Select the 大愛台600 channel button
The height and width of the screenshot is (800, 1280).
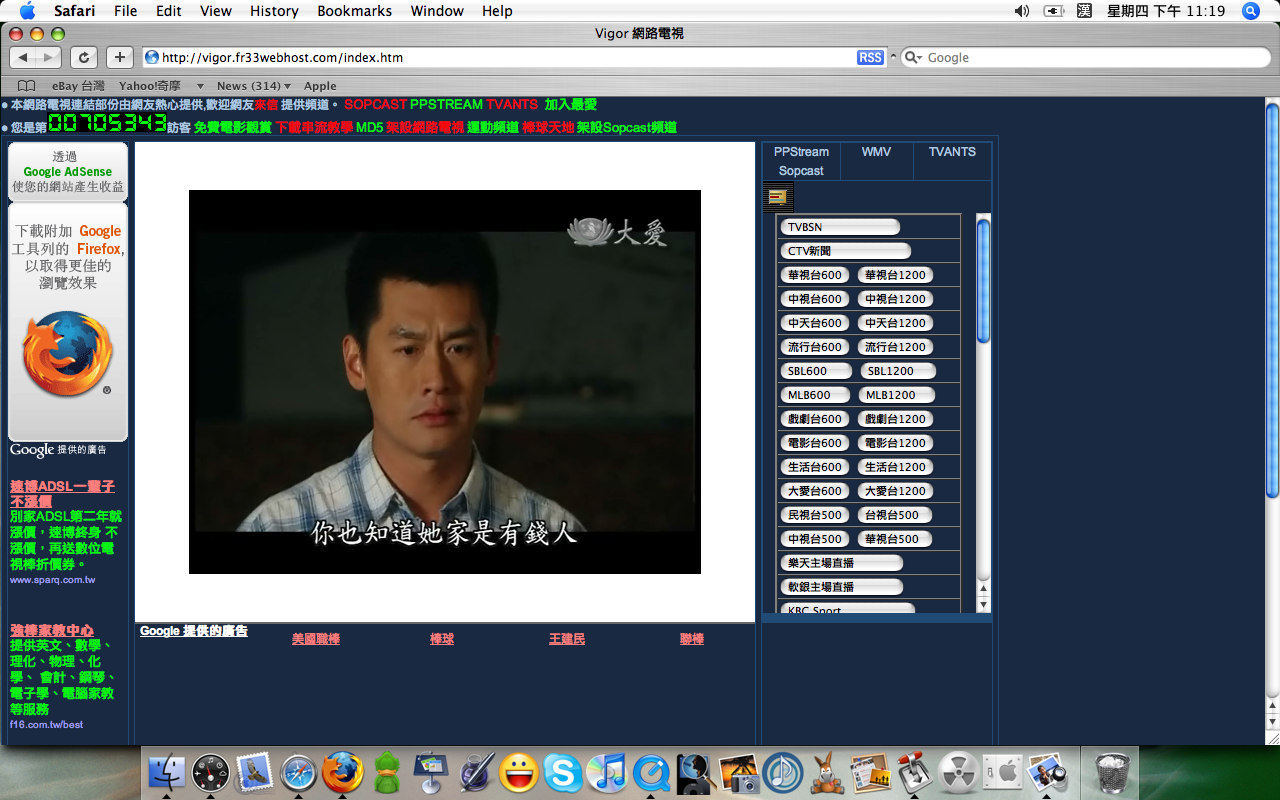(x=815, y=491)
